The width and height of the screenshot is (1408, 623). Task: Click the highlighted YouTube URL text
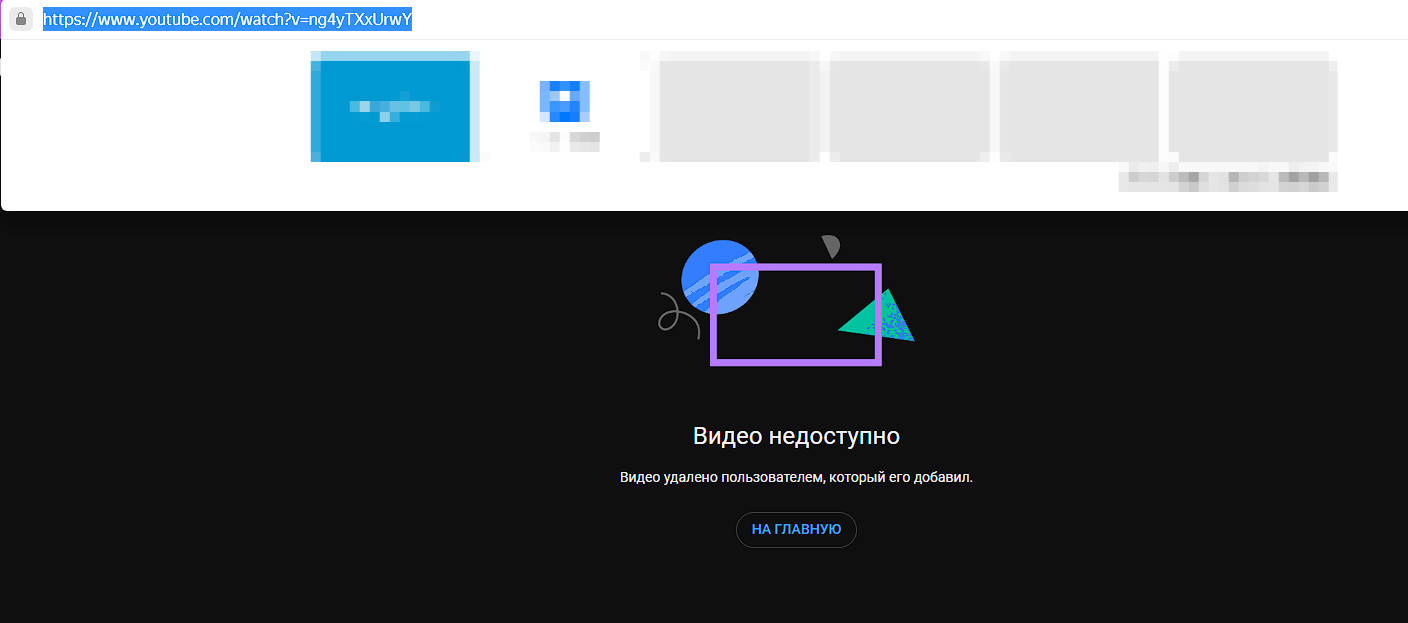coord(227,20)
